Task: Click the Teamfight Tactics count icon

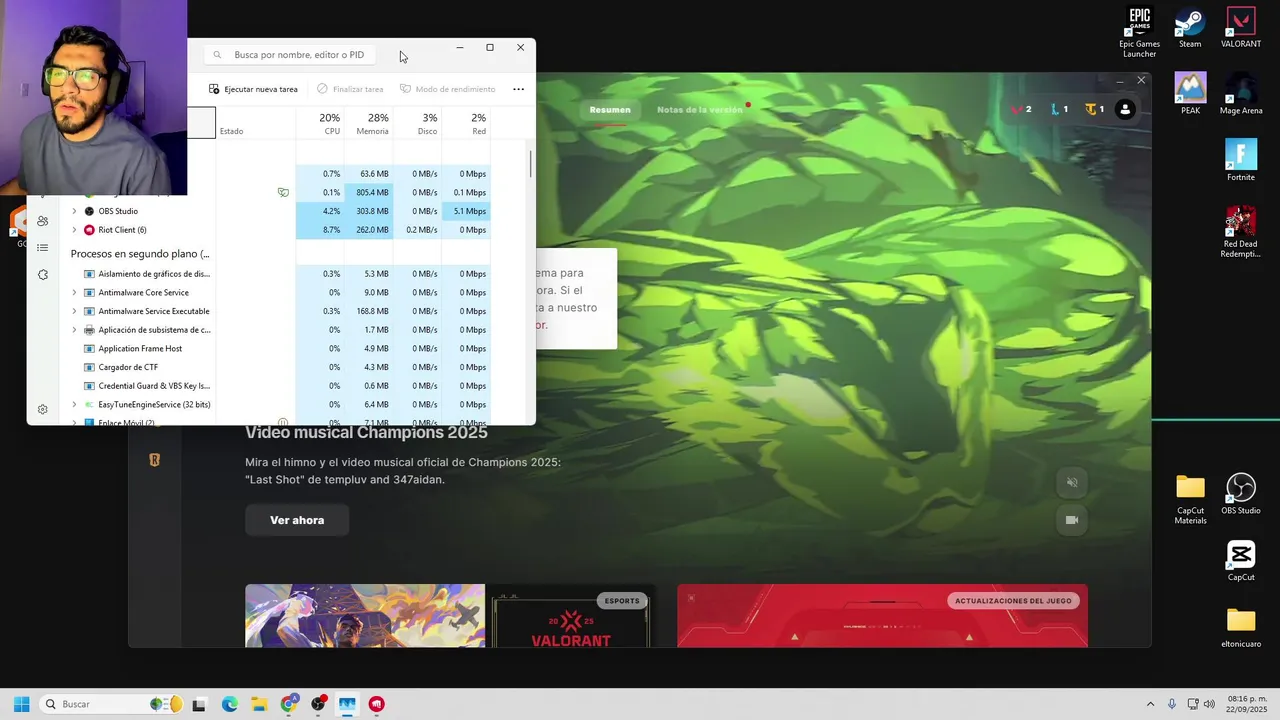Action: [1095, 109]
